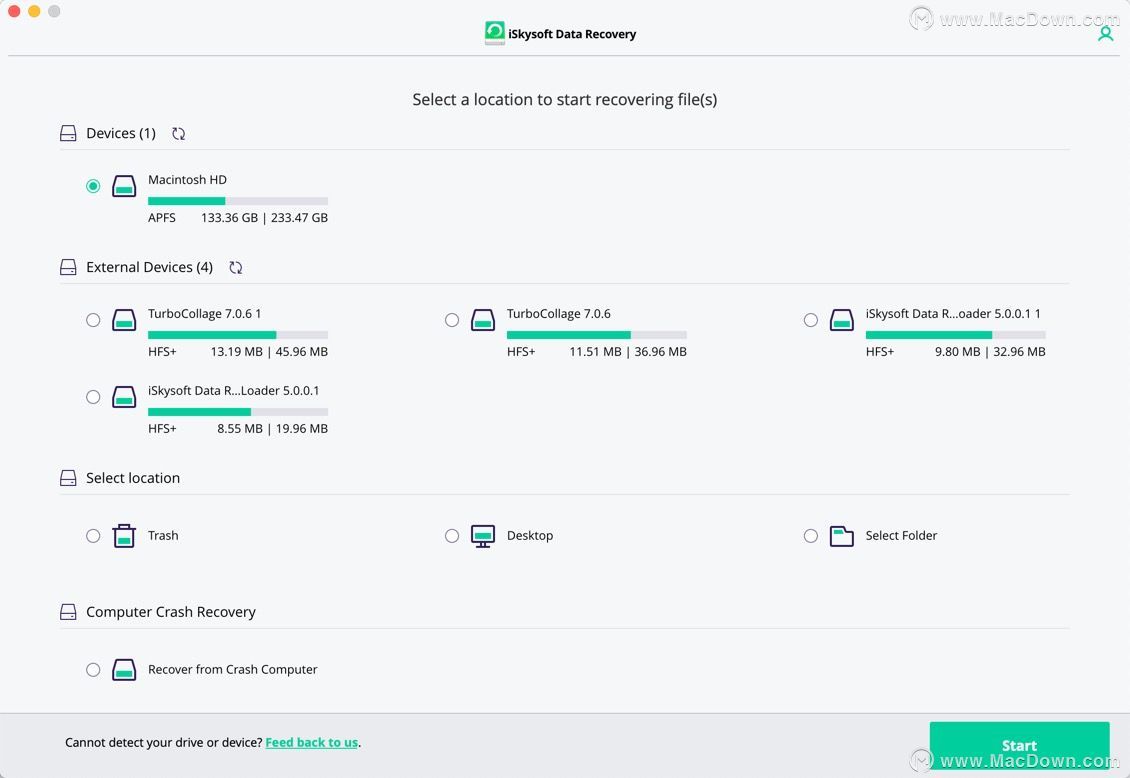Click the 9.80 MB | 32.96 MB text
The width and height of the screenshot is (1130, 778).
pos(990,352)
